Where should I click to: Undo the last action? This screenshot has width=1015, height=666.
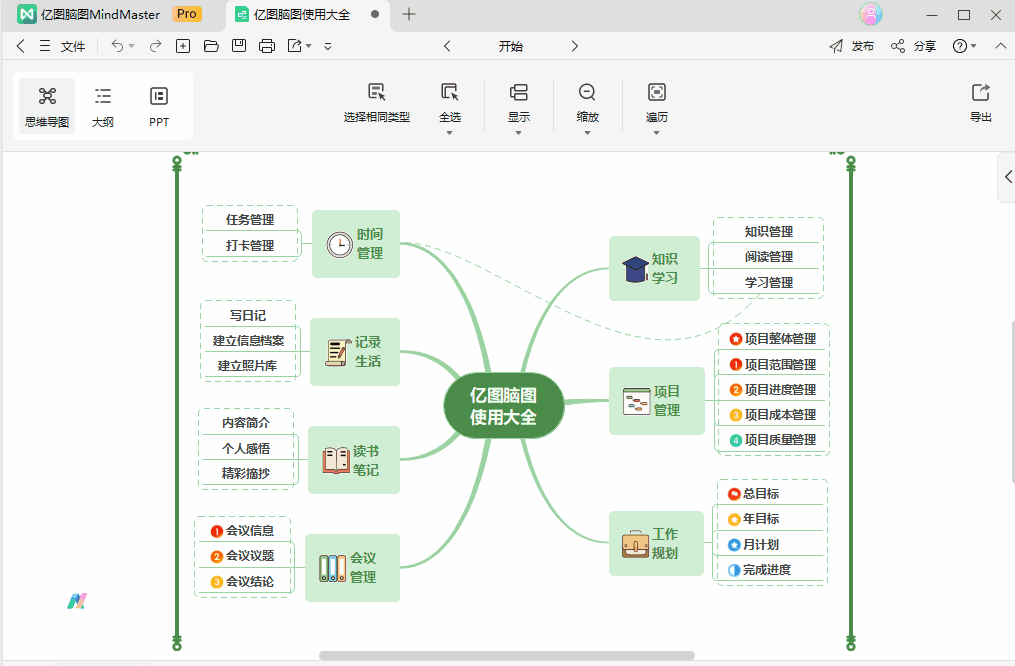tap(117, 46)
